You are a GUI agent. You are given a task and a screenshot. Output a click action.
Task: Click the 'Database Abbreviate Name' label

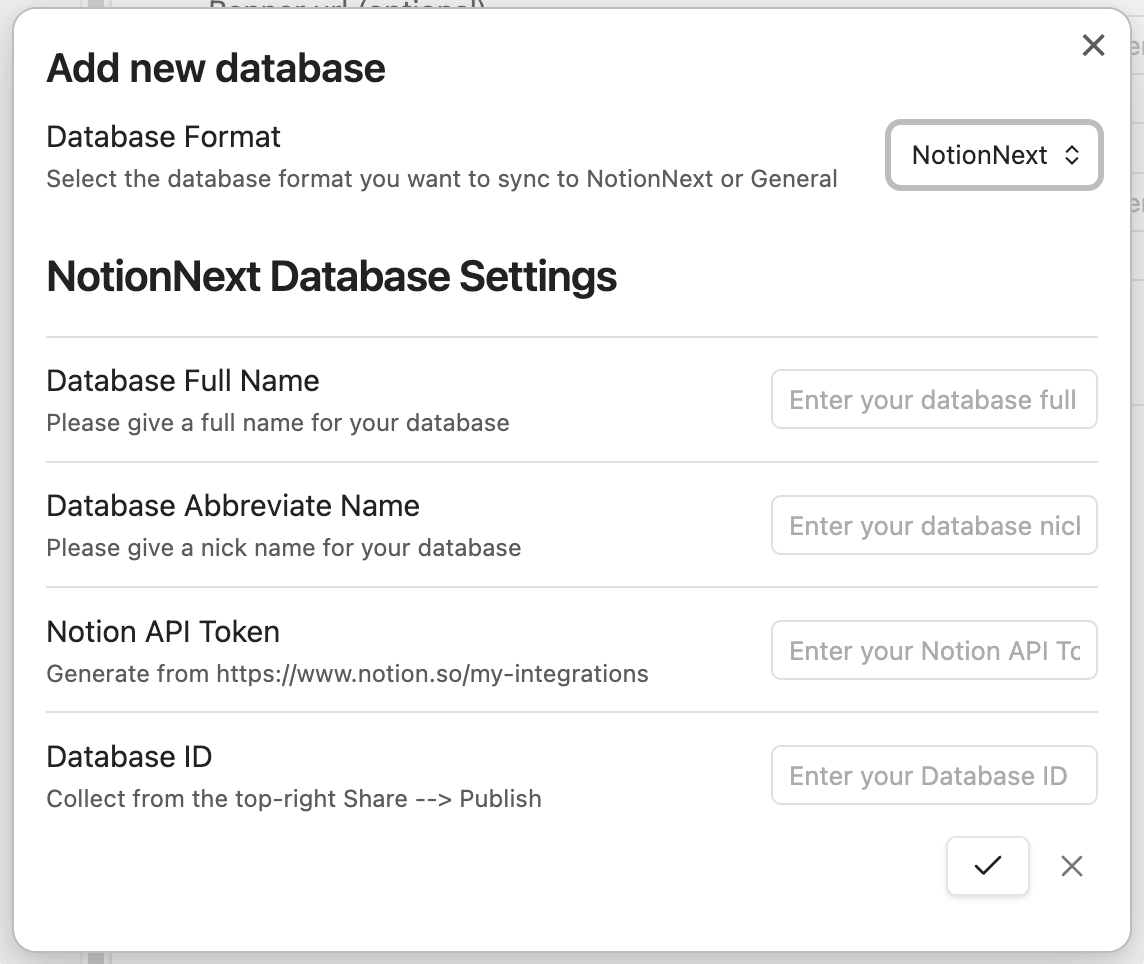pyautogui.click(x=233, y=506)
